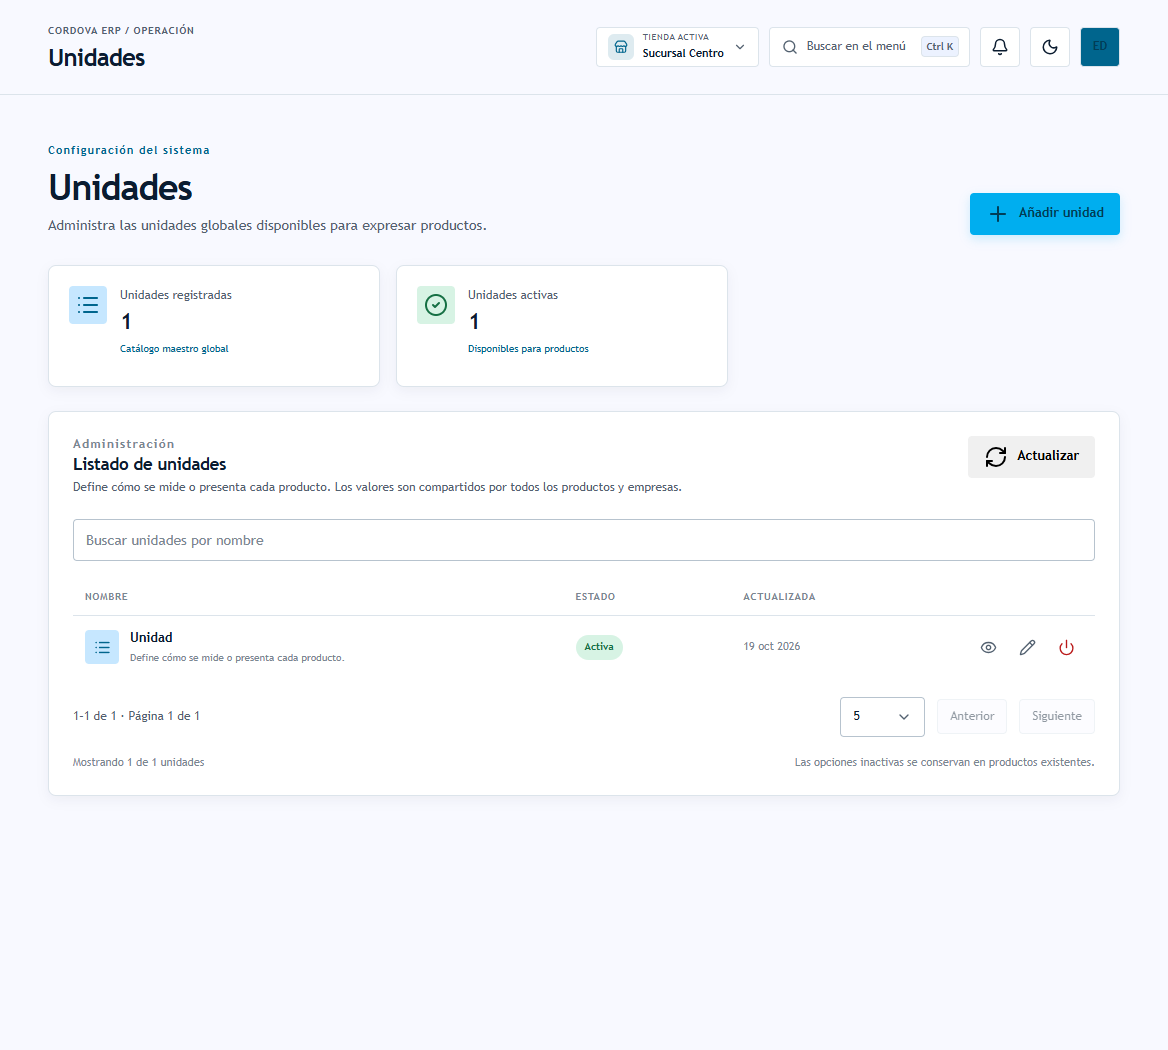Expand the Sucursal Centro store dropdown
This screenshot has height=1050, width=1168.
pos(677,47)
